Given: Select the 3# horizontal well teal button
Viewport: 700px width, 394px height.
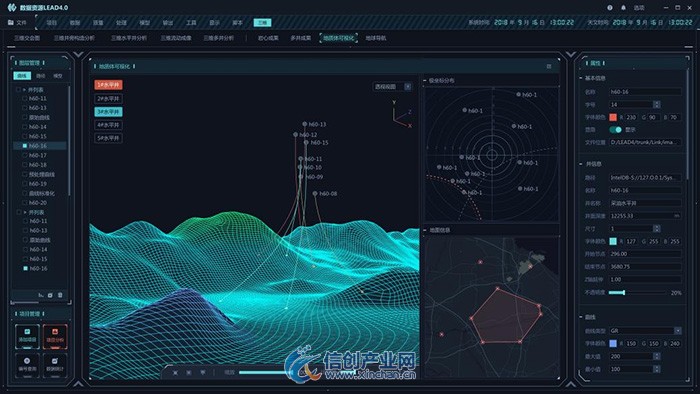Looking at the screenshot, I should tap(108, 112).
